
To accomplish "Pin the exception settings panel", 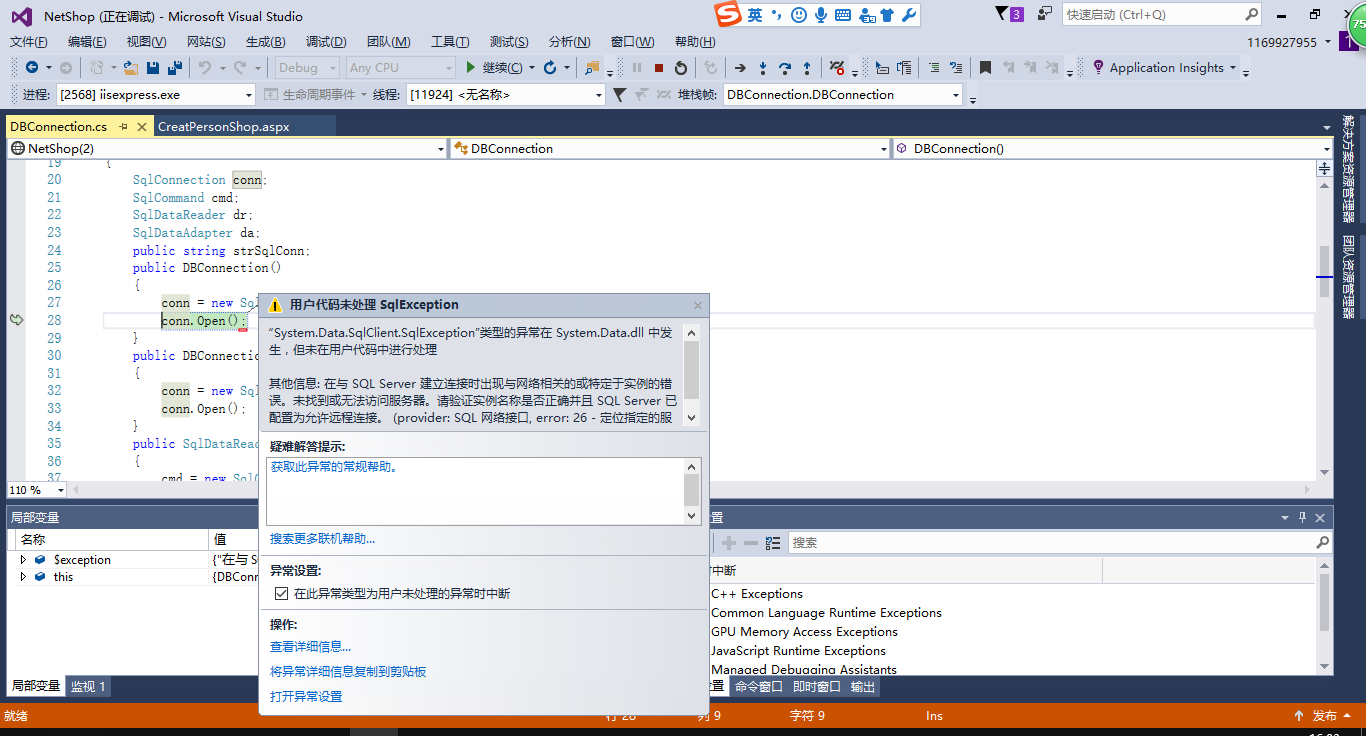I will click(x=1302, y=517).
